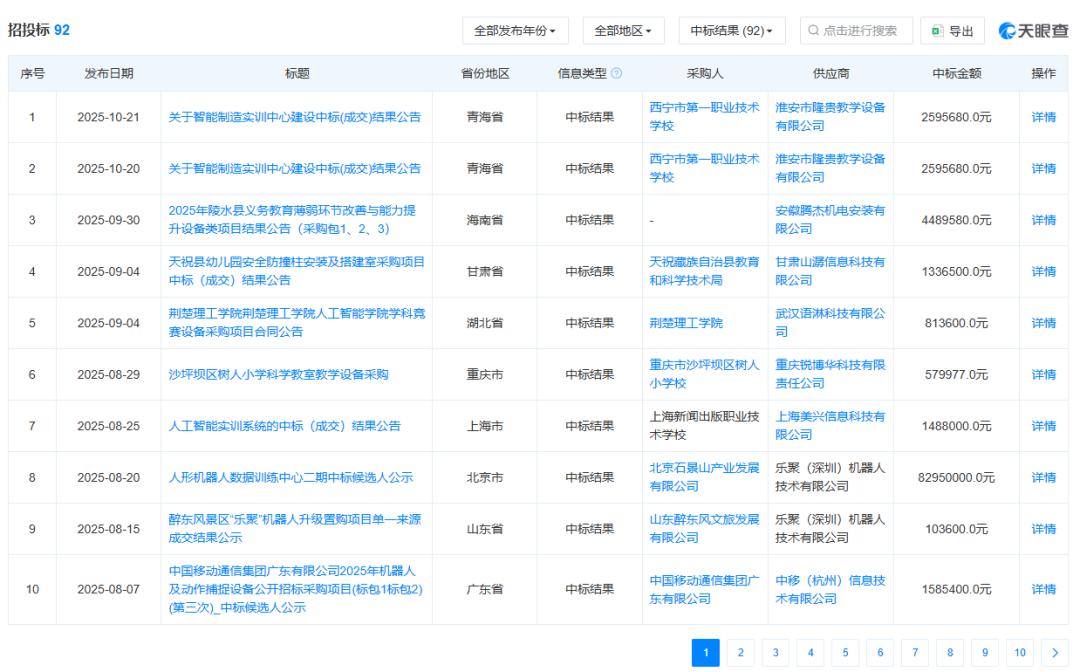Click the Tianyancha logo
Screen dimensions: 1080x672
pos(1034,31)
